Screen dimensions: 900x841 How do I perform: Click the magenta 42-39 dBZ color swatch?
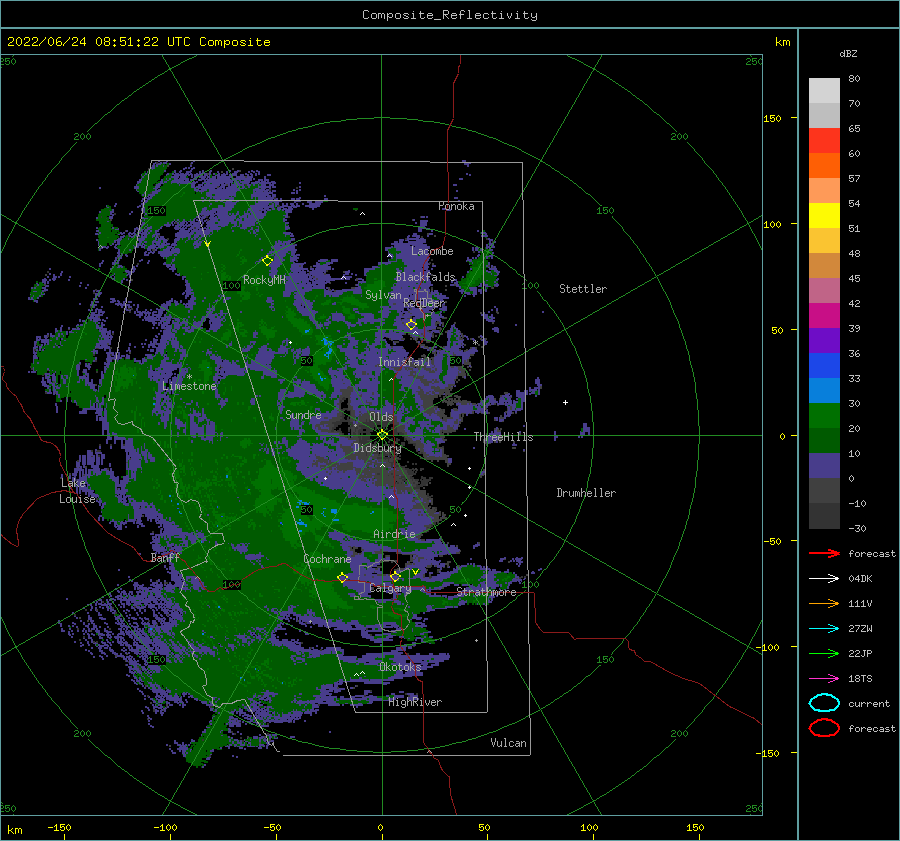pos(824,316)
